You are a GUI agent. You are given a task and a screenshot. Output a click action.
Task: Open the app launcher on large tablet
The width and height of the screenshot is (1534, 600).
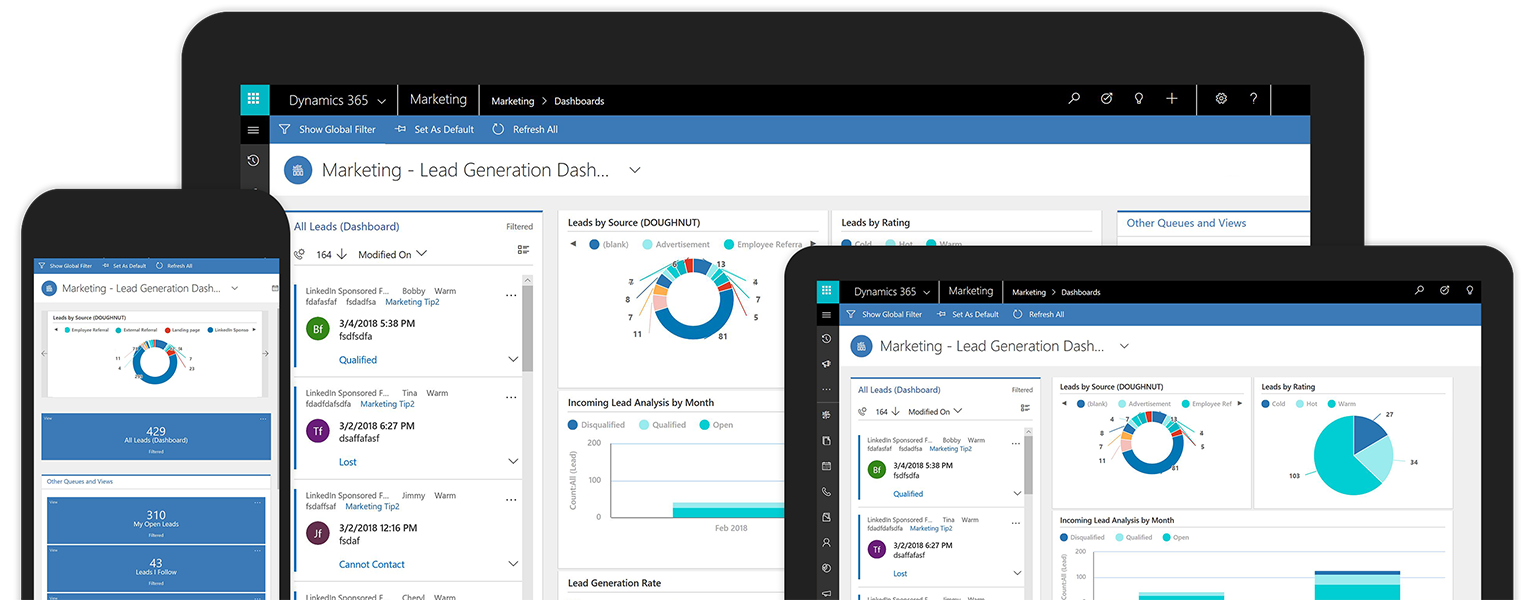point(254,99)
